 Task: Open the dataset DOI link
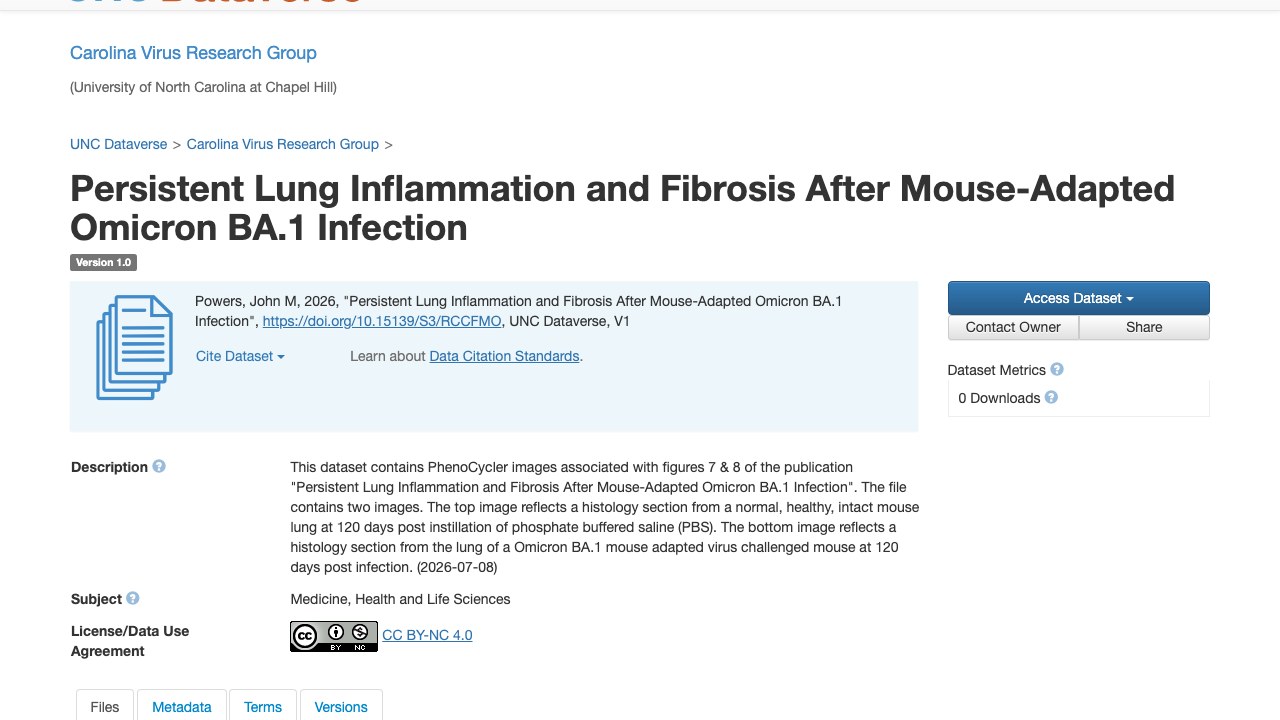pyautogui.click(x=384, y=321)
